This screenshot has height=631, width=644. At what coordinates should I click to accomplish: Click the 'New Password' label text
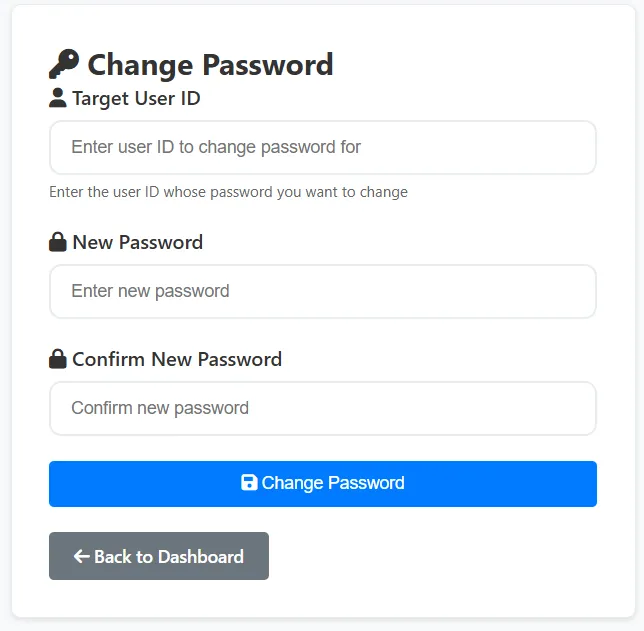coord(138,242)
